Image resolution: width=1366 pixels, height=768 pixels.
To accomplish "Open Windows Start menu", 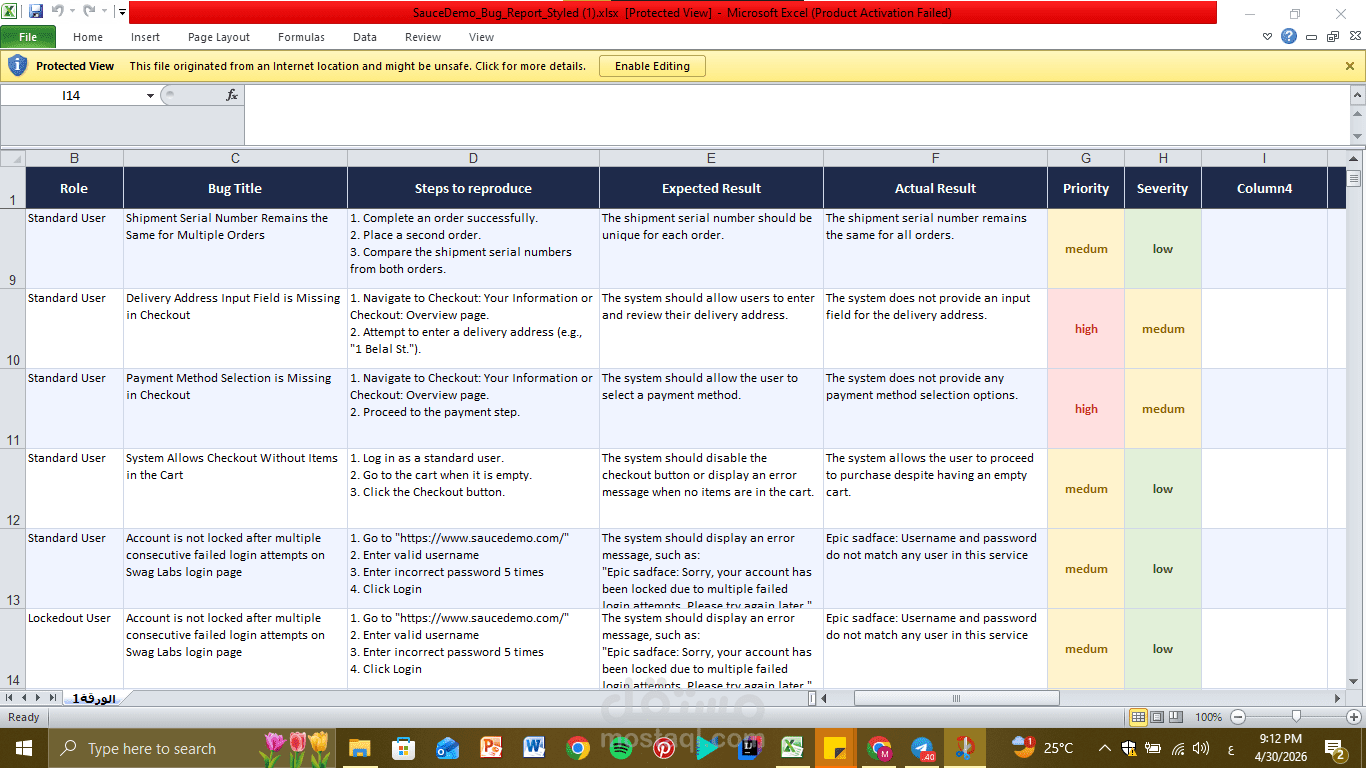I will pos(23,748).
